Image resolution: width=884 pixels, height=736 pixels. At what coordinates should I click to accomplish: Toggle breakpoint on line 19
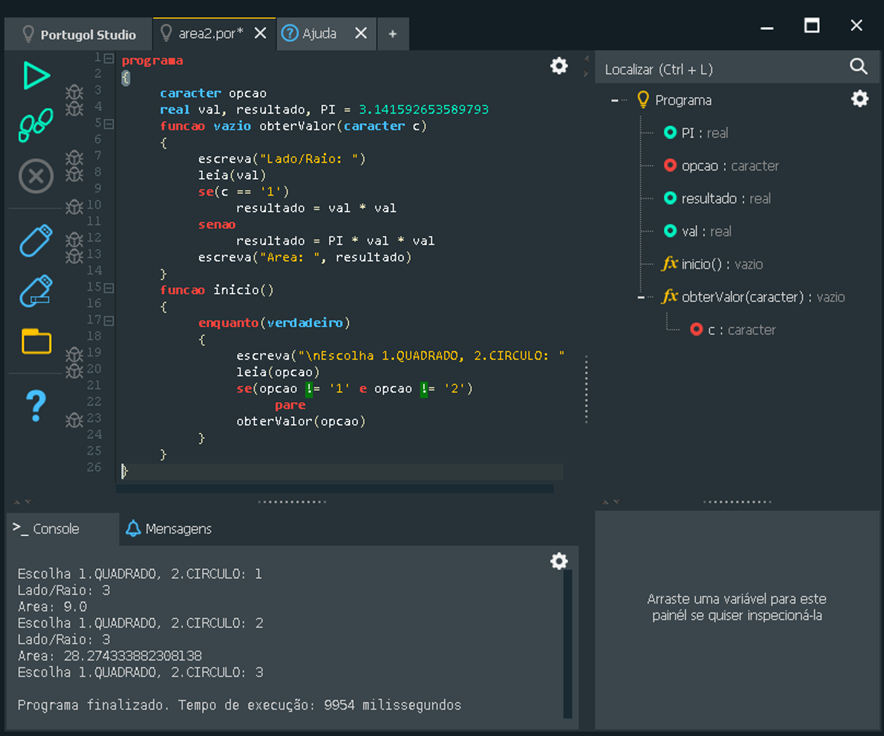pos(74,354)
